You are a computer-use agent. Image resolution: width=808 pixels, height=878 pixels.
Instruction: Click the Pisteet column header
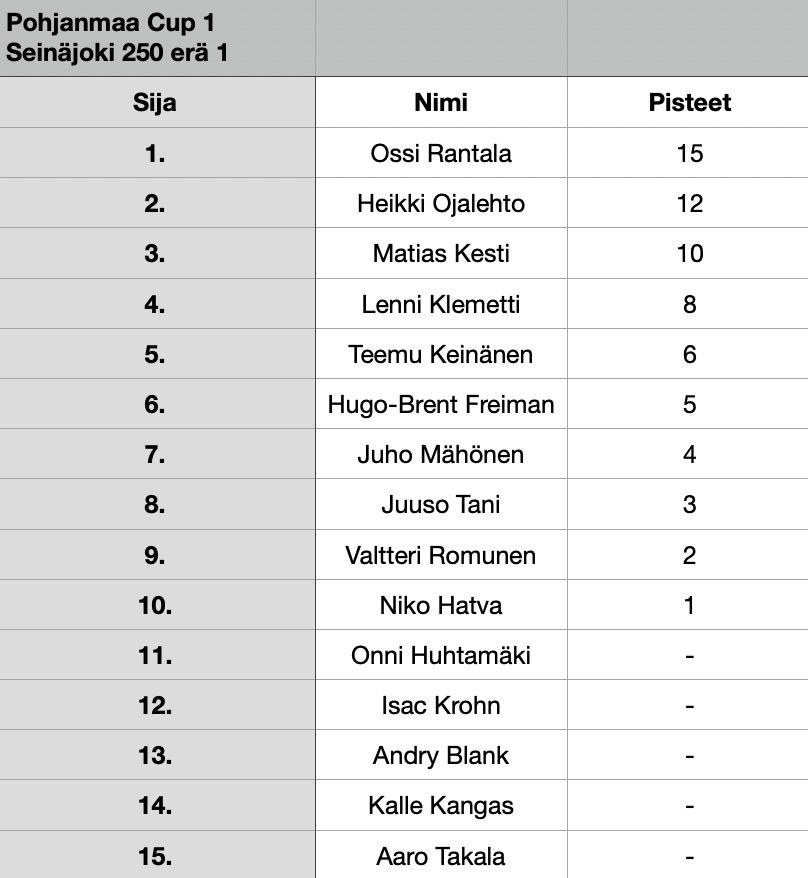(x=688, y=102)
